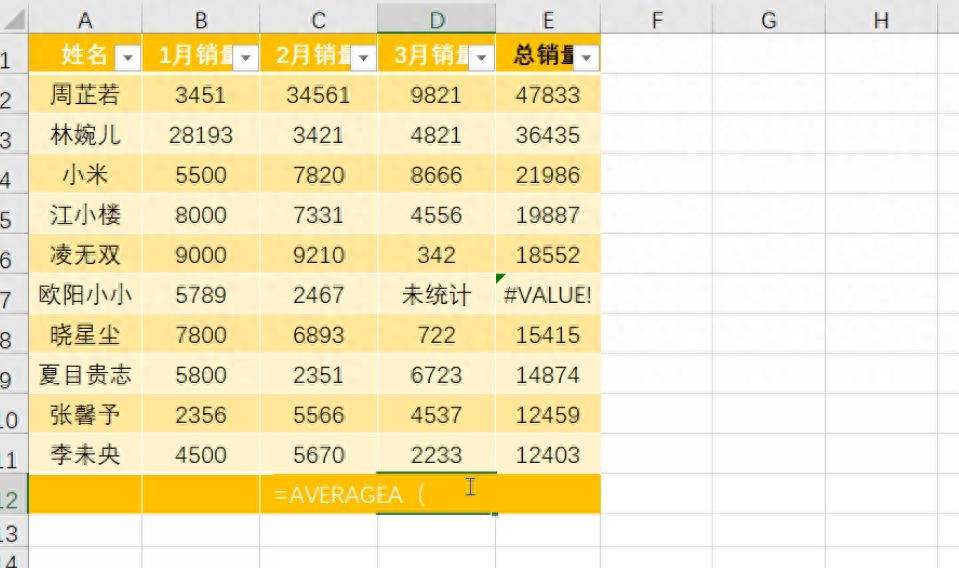959x568 pixels.
Task: Click the total cell 21986
Action: pyautogui.click(x=548, y=175)
